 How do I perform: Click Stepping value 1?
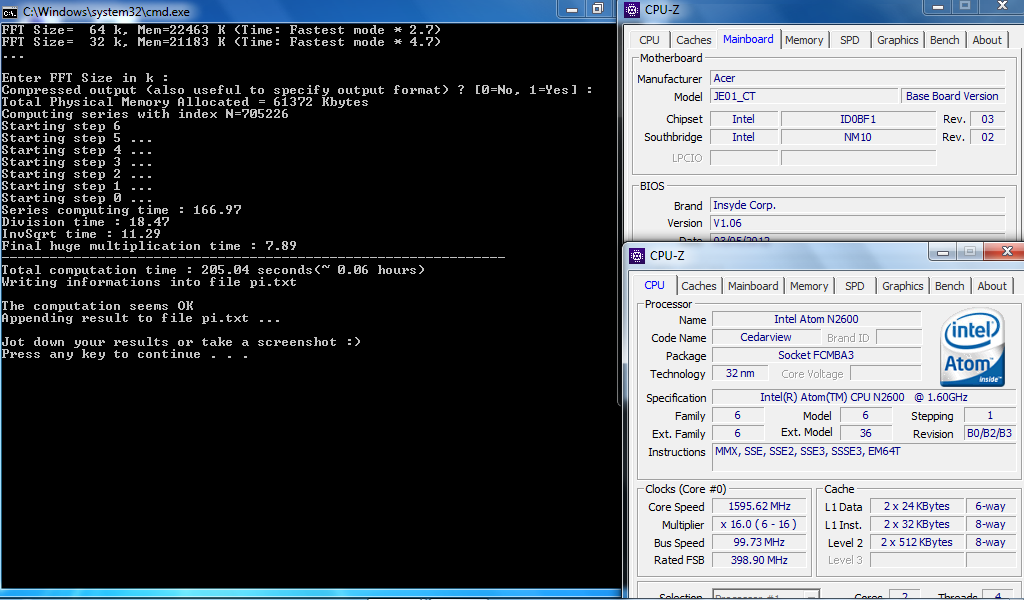pyautogui.click(x=990, y=415)
